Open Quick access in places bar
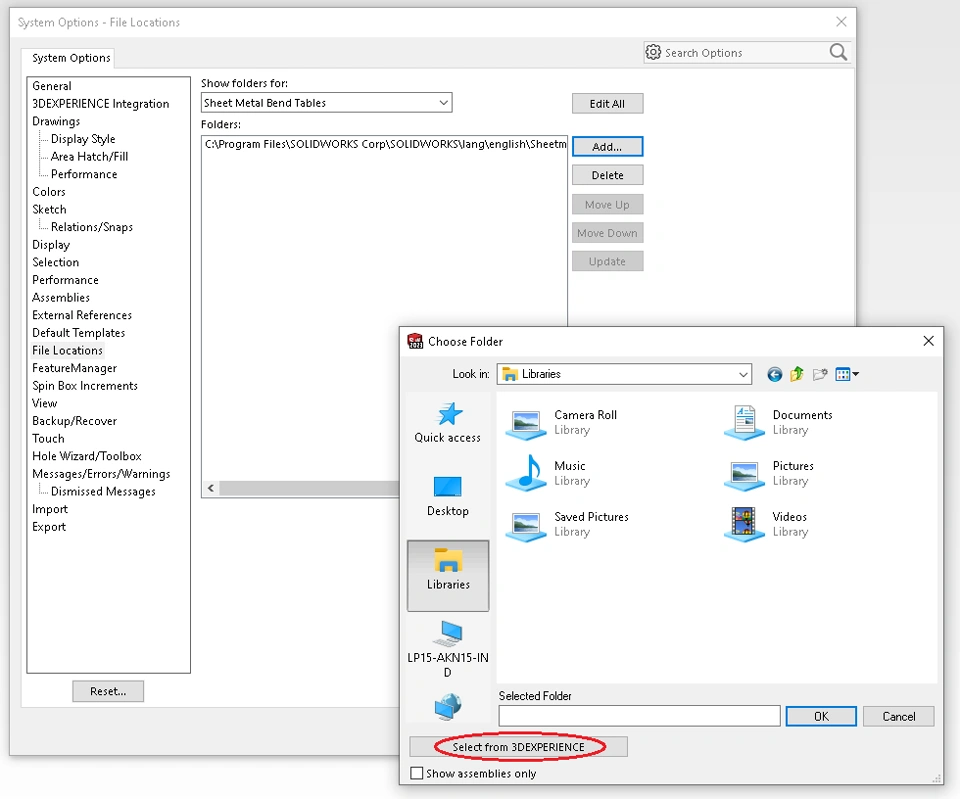The image size is (960, 799). pos(448,423)
